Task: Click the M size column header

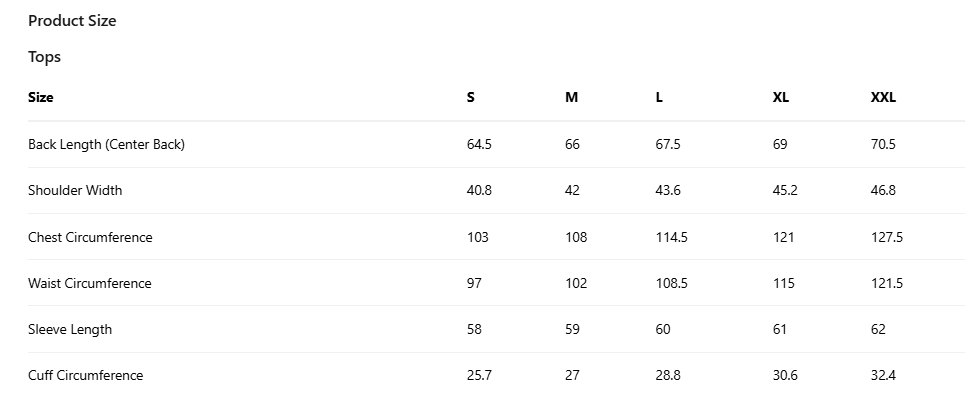Action: [x=571, y=97]
